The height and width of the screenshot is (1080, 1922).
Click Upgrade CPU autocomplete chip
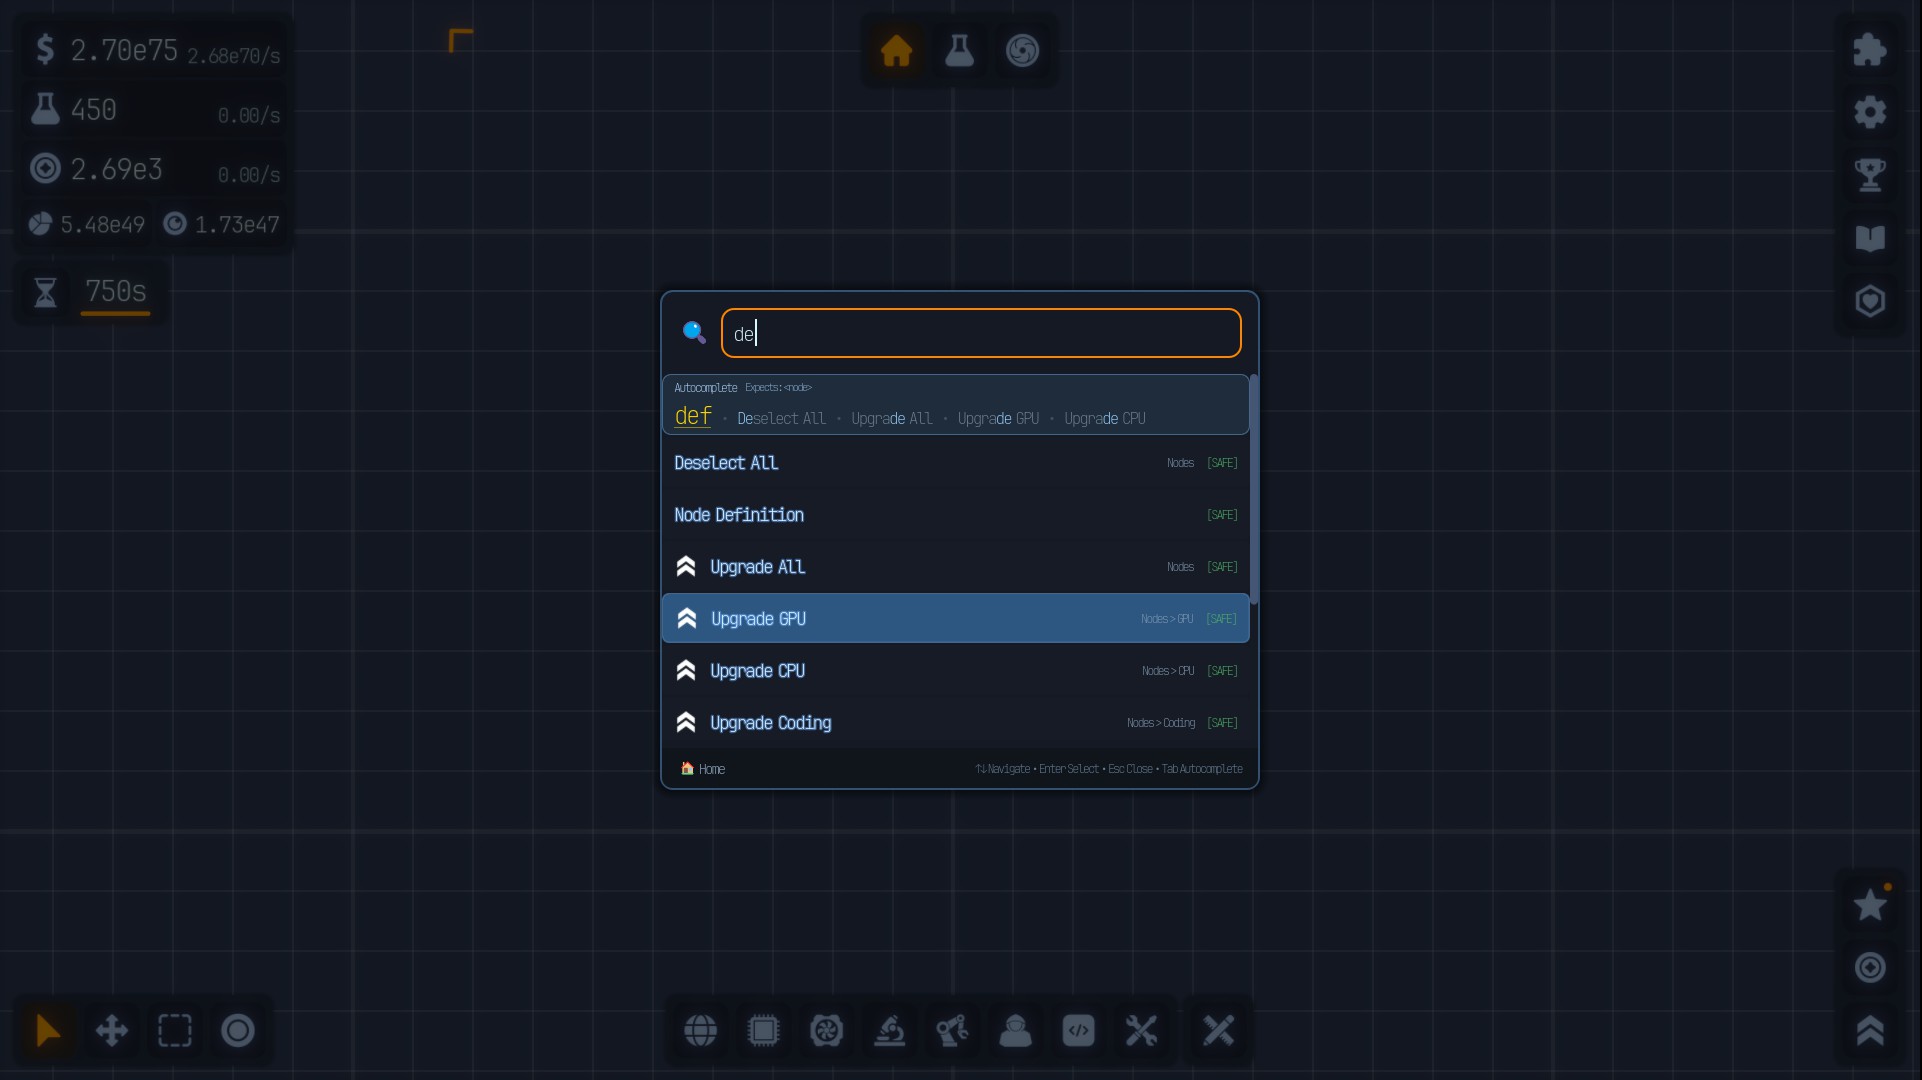coord(1104,419)
